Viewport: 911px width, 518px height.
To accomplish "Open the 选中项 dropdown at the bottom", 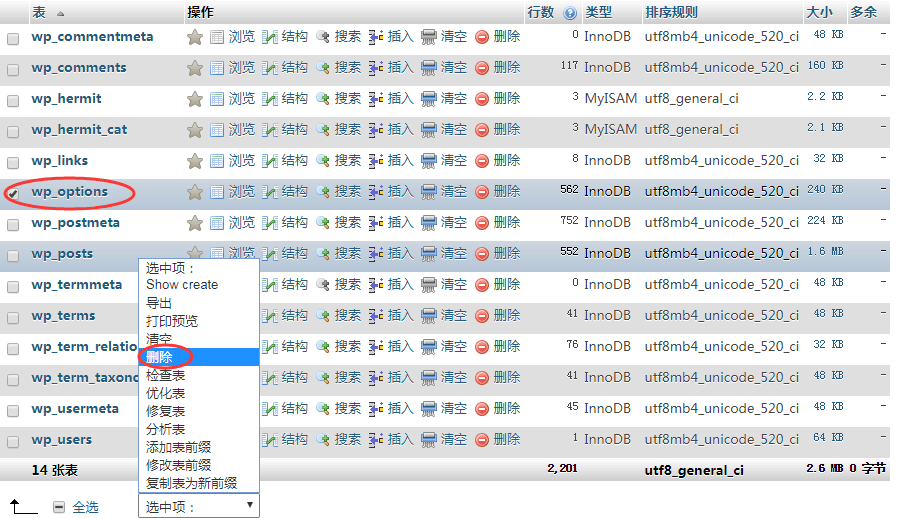I will click(199, 506).
